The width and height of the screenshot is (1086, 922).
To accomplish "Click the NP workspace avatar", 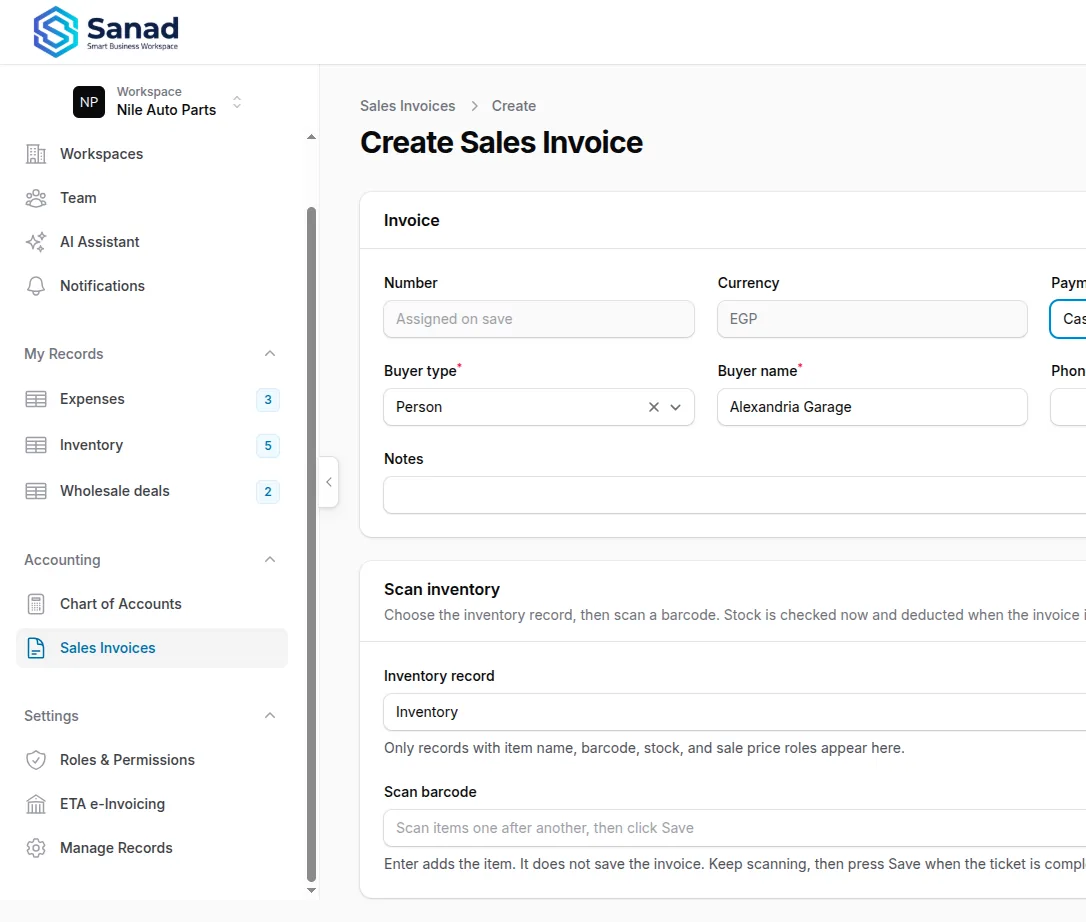I will click(x=89, y=102).
